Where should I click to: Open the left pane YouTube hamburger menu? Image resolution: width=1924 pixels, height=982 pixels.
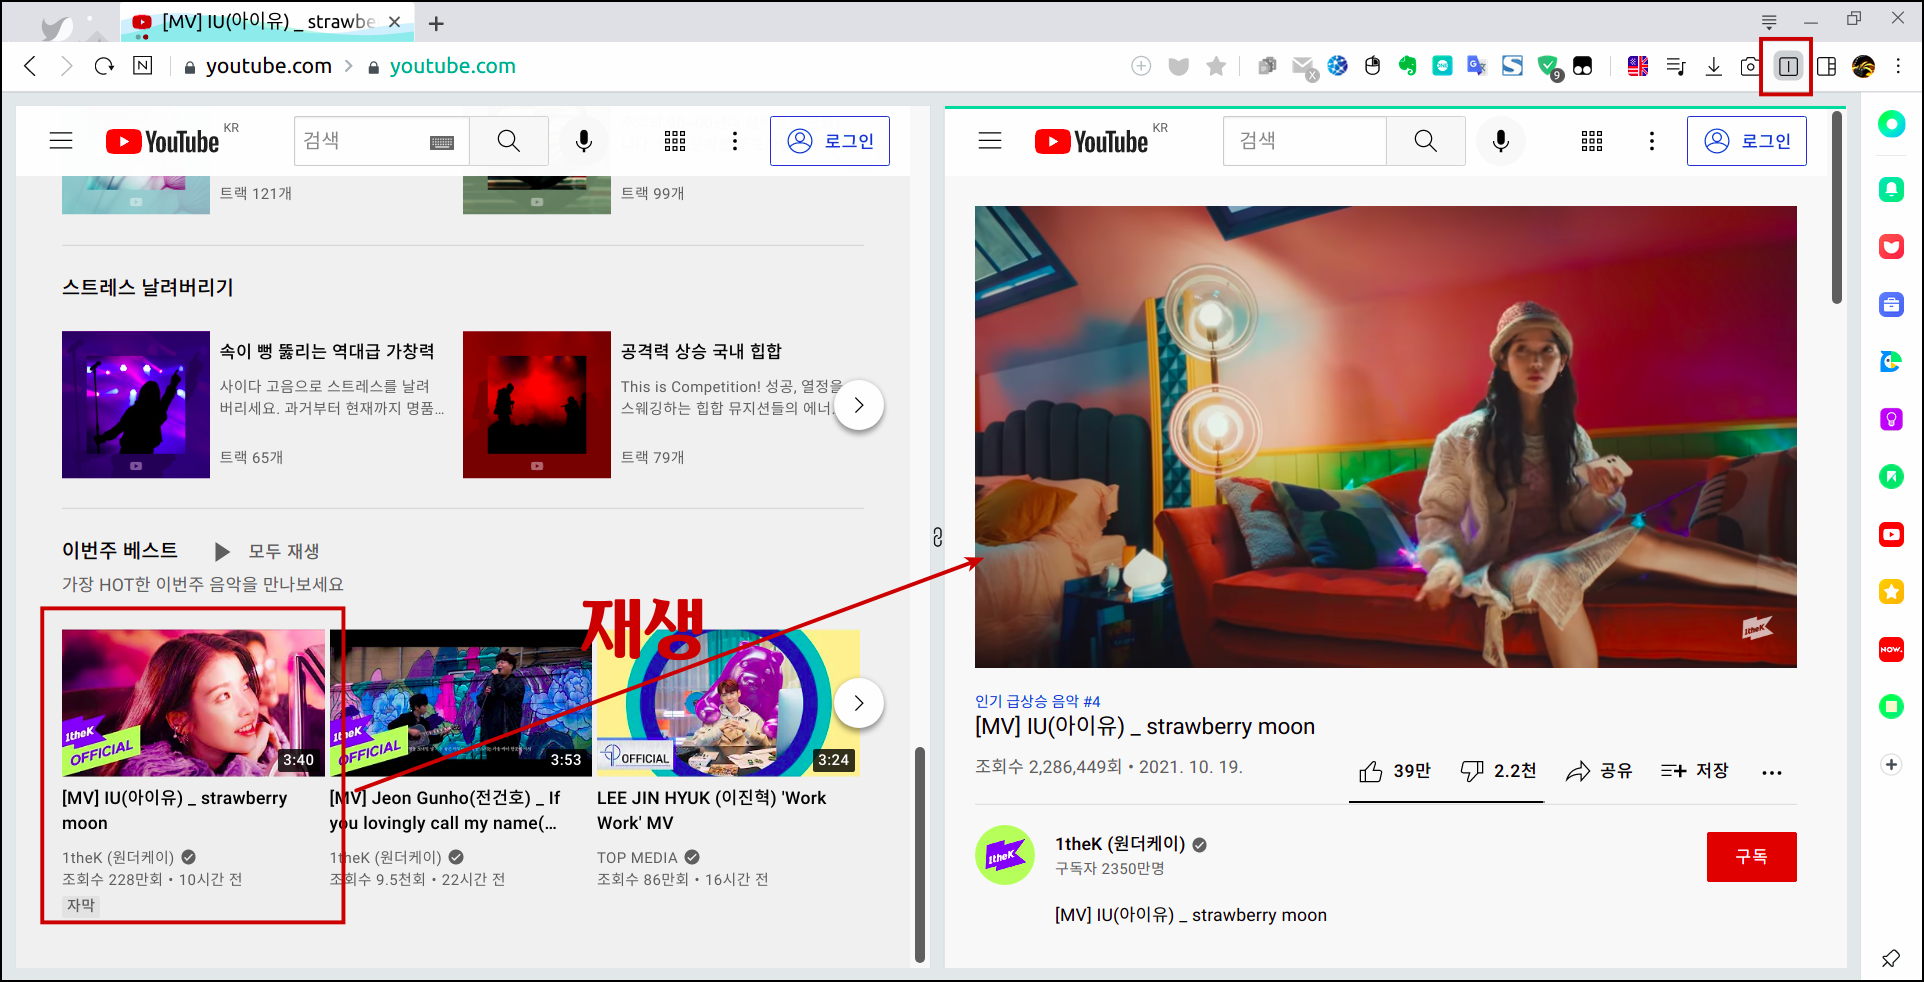click(61, 141)
